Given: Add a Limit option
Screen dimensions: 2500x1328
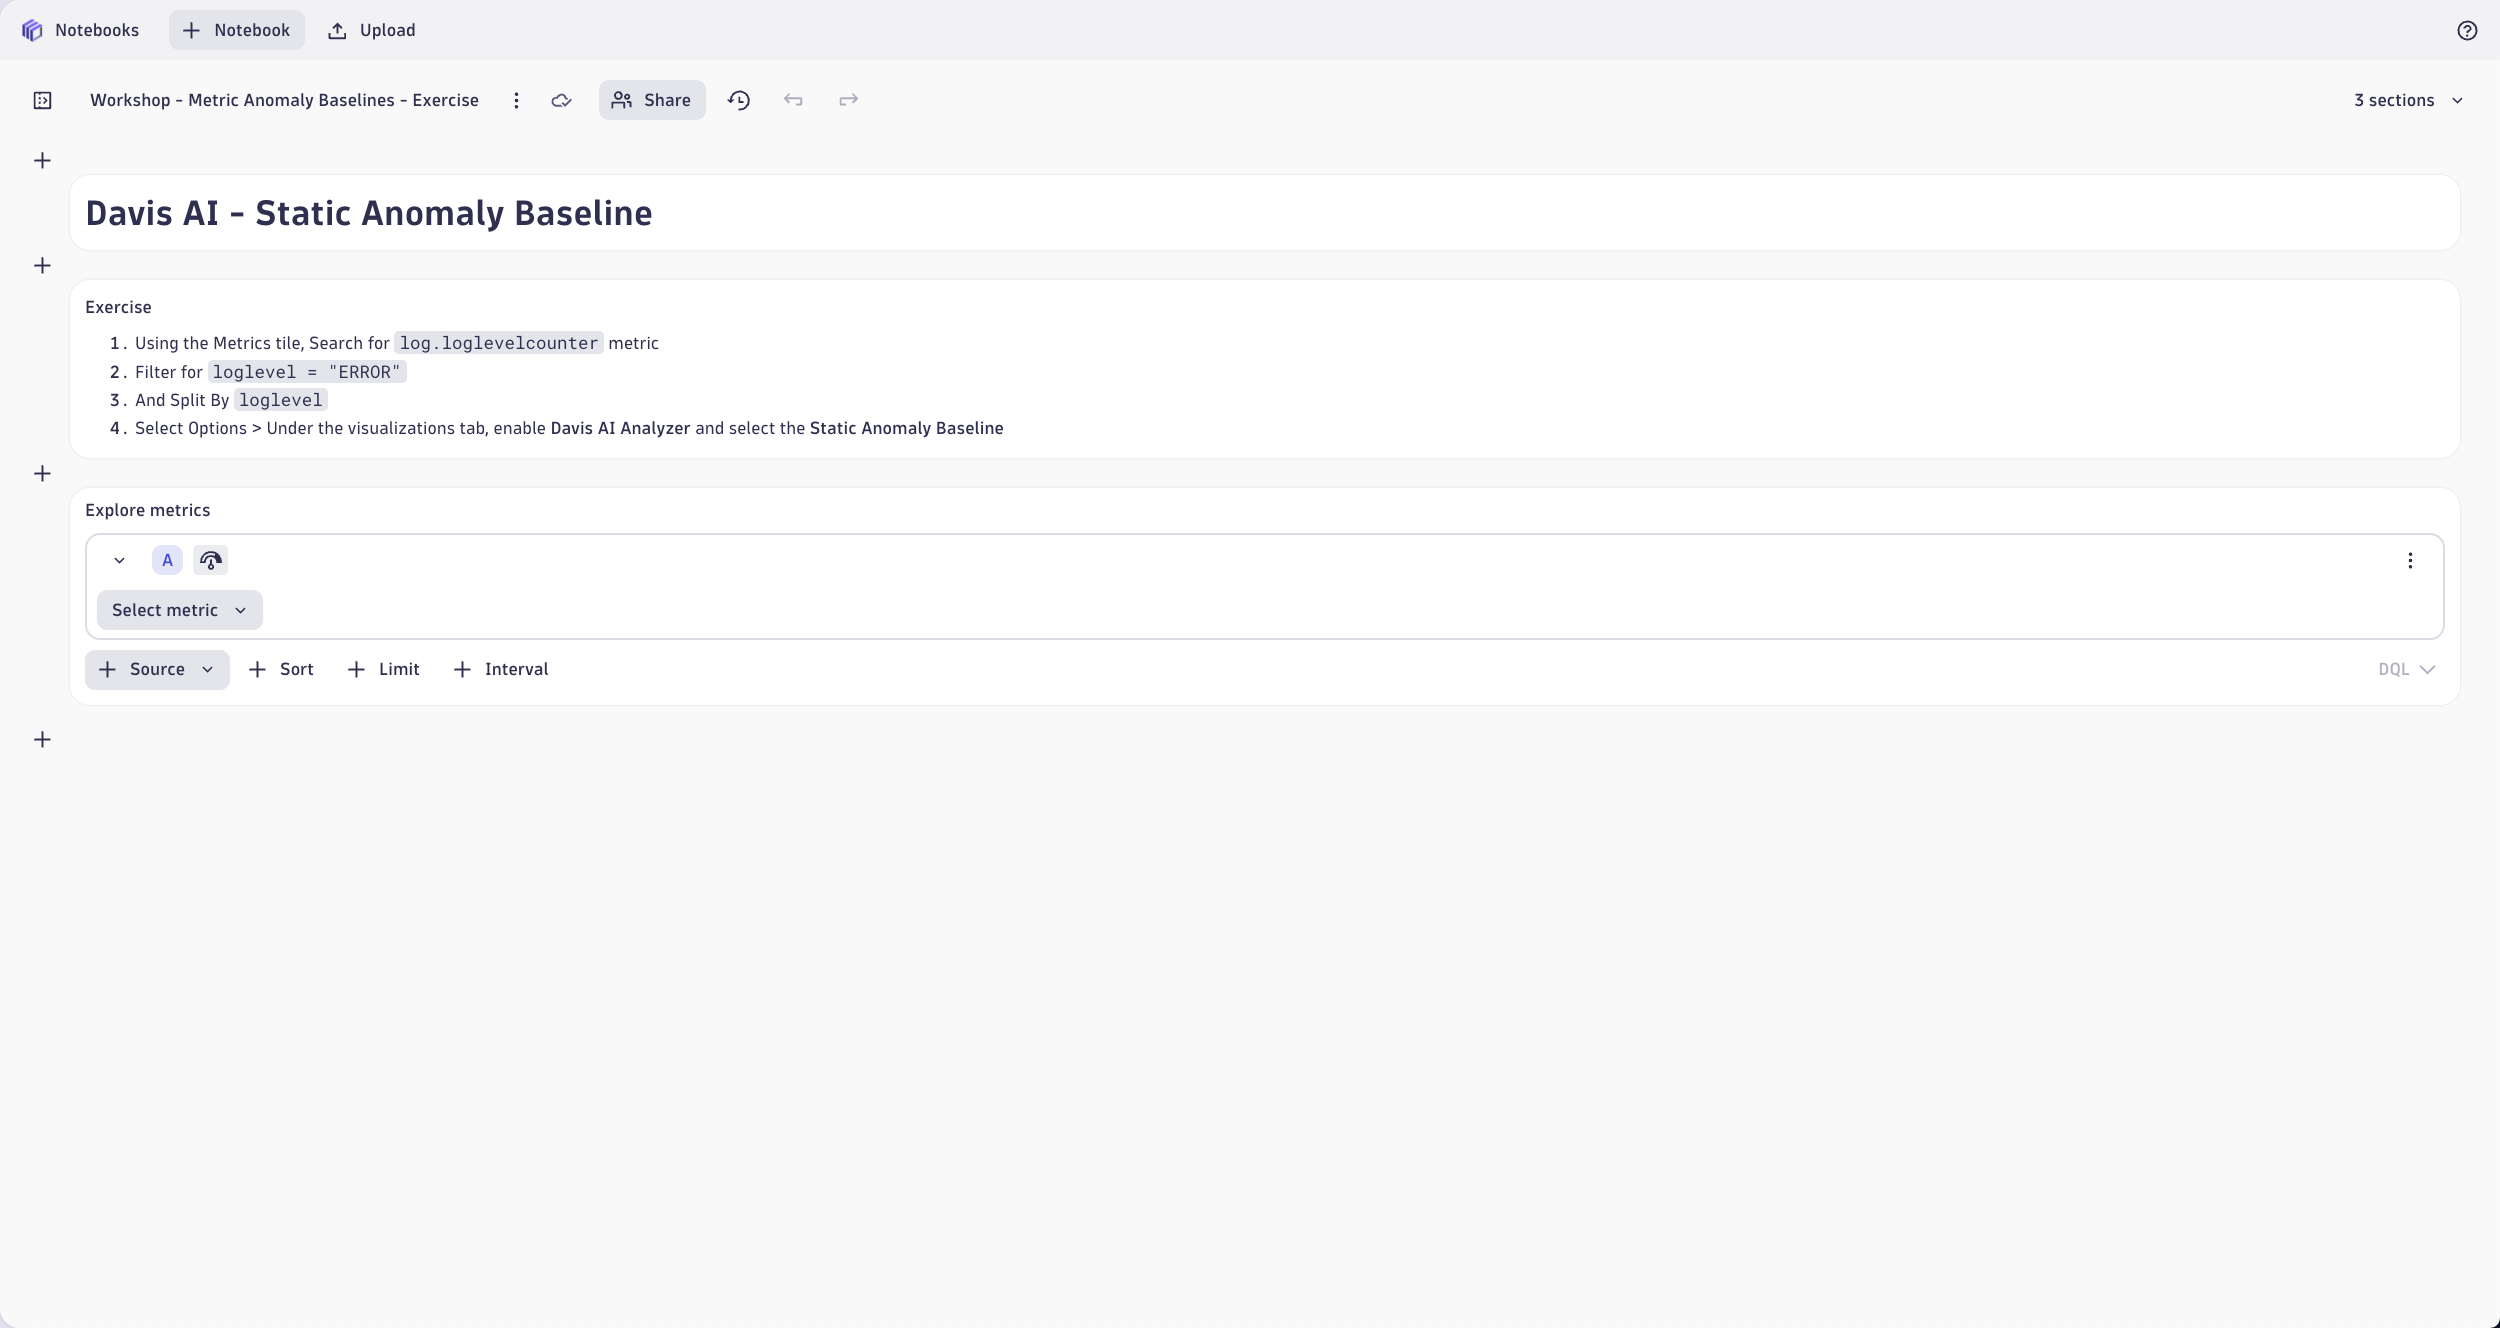Looking at the screenshot, I should pos(383,669).
